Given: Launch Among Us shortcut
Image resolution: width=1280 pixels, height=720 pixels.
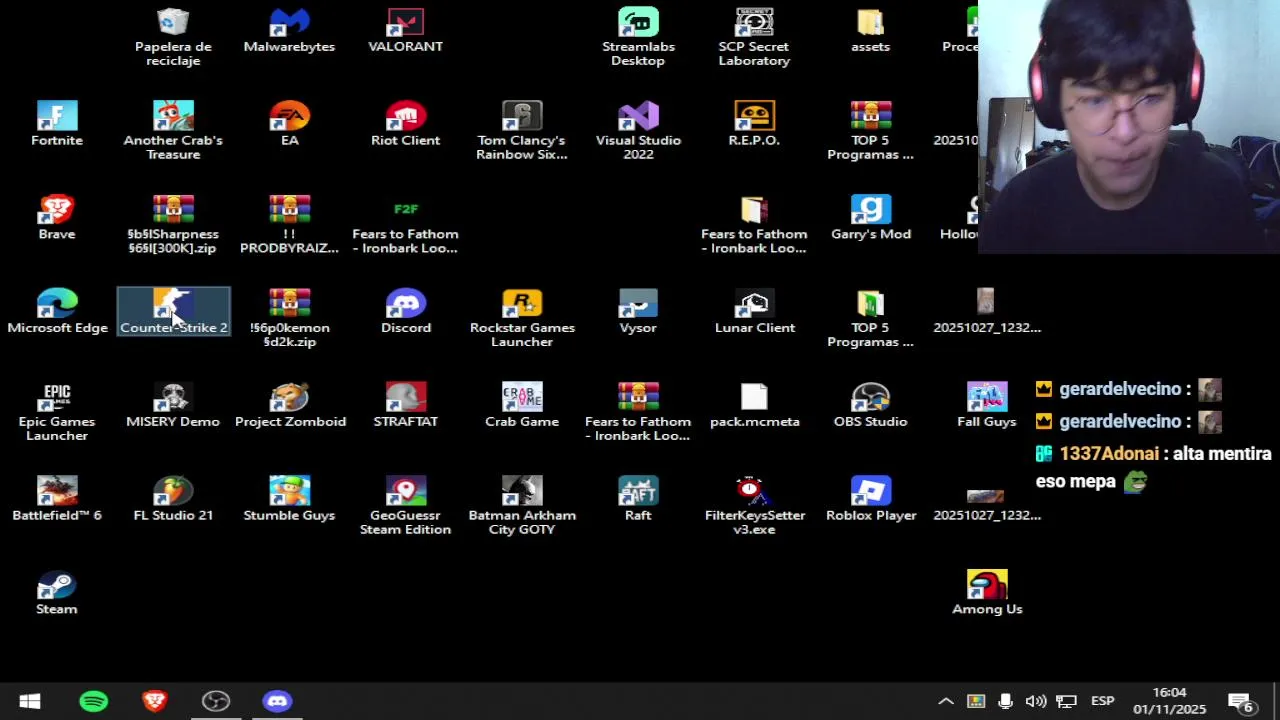Looking at the screenshot, I should coord(987,594).
